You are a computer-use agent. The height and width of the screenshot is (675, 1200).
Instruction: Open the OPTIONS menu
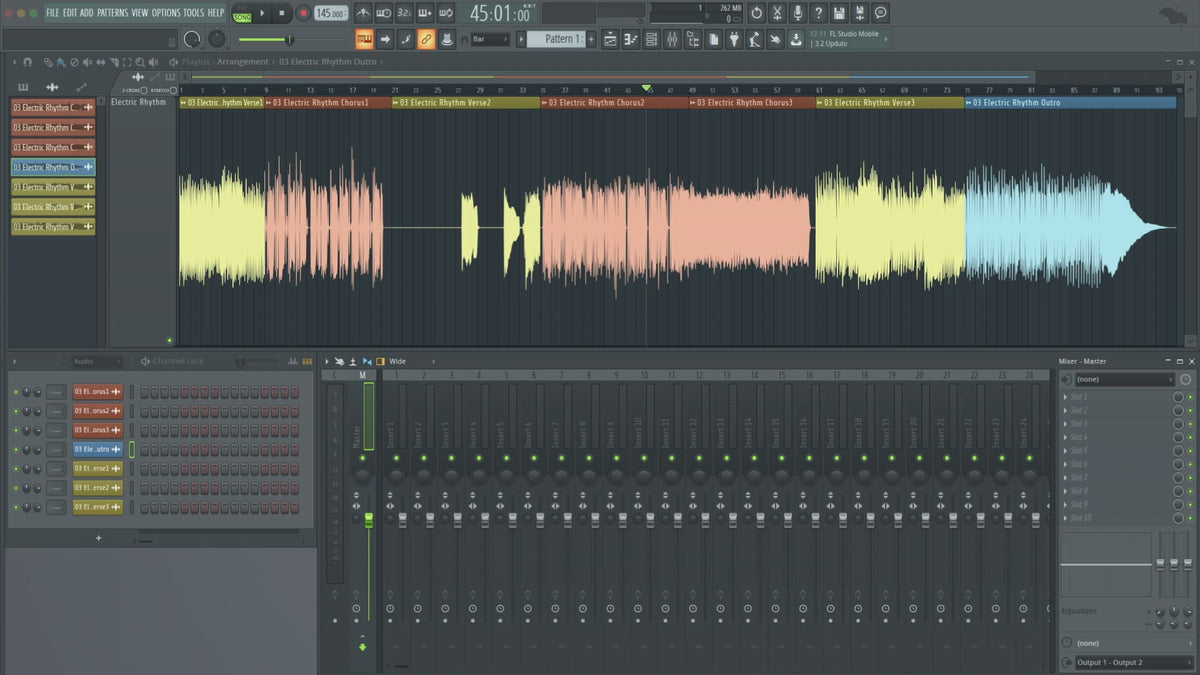tap(165, 13)
